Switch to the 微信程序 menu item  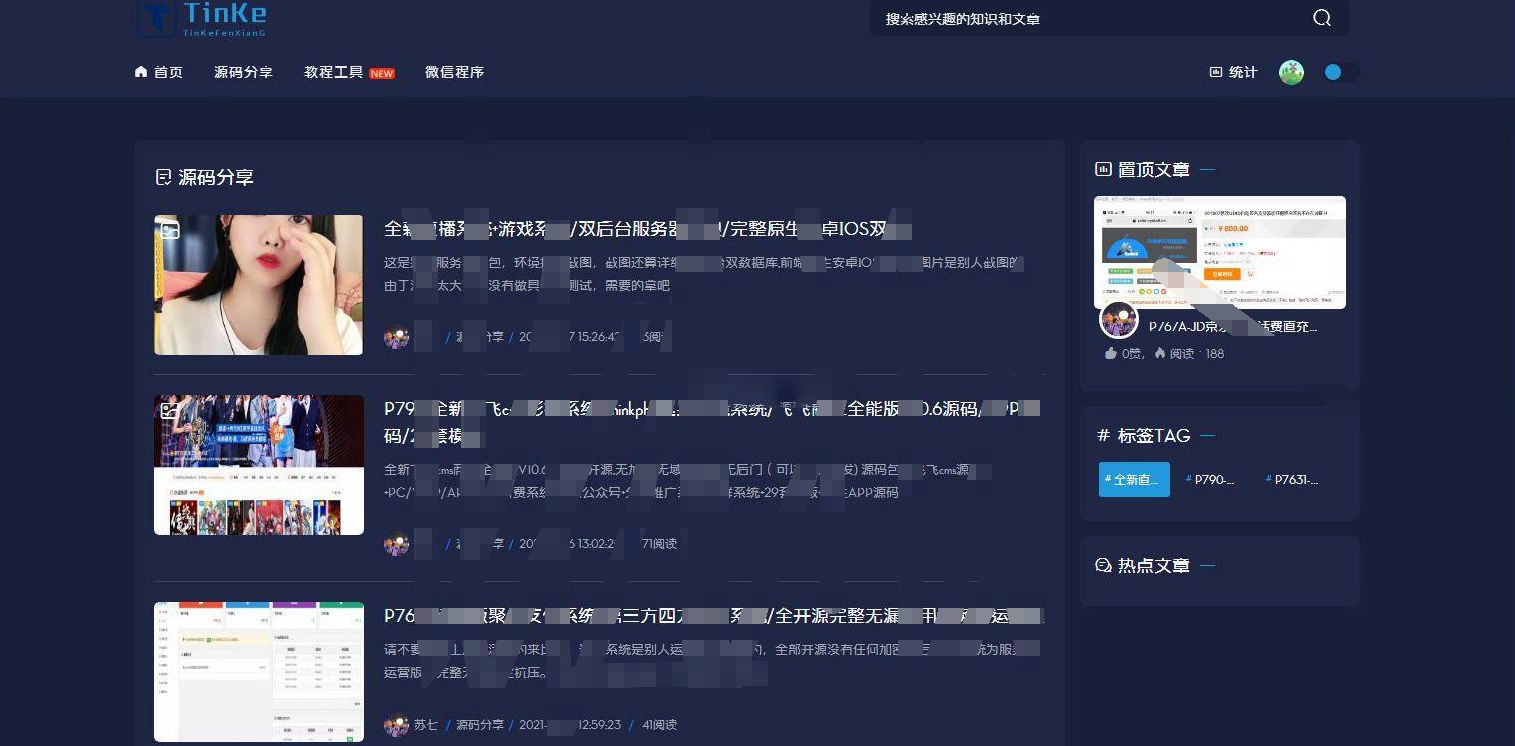point(454,71)
